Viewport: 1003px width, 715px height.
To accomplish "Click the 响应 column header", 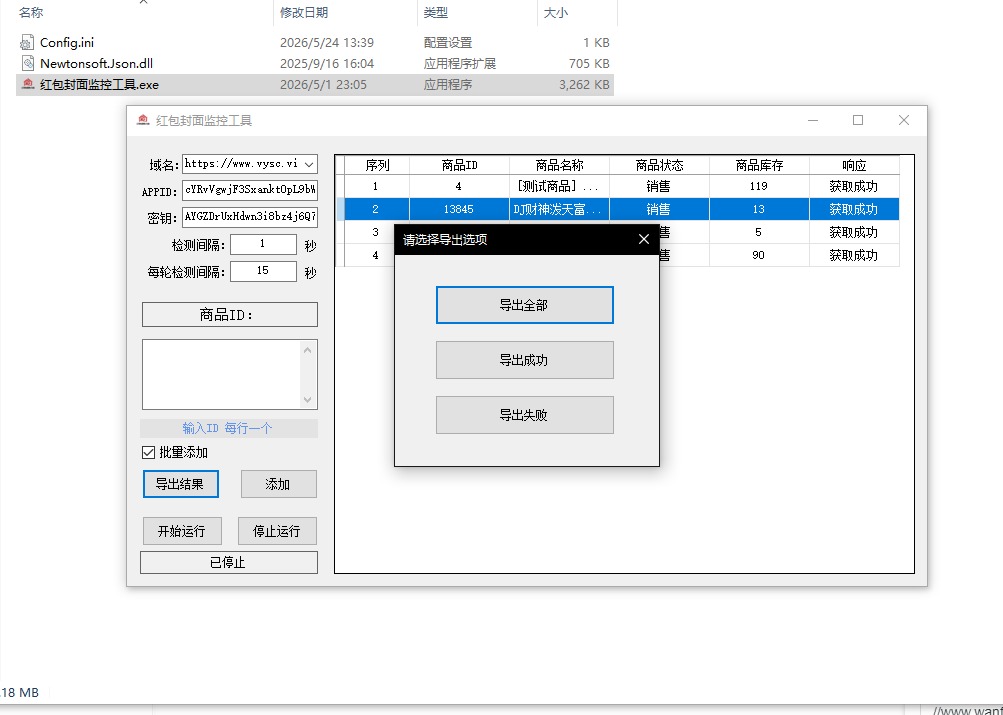I will (854, 165).
